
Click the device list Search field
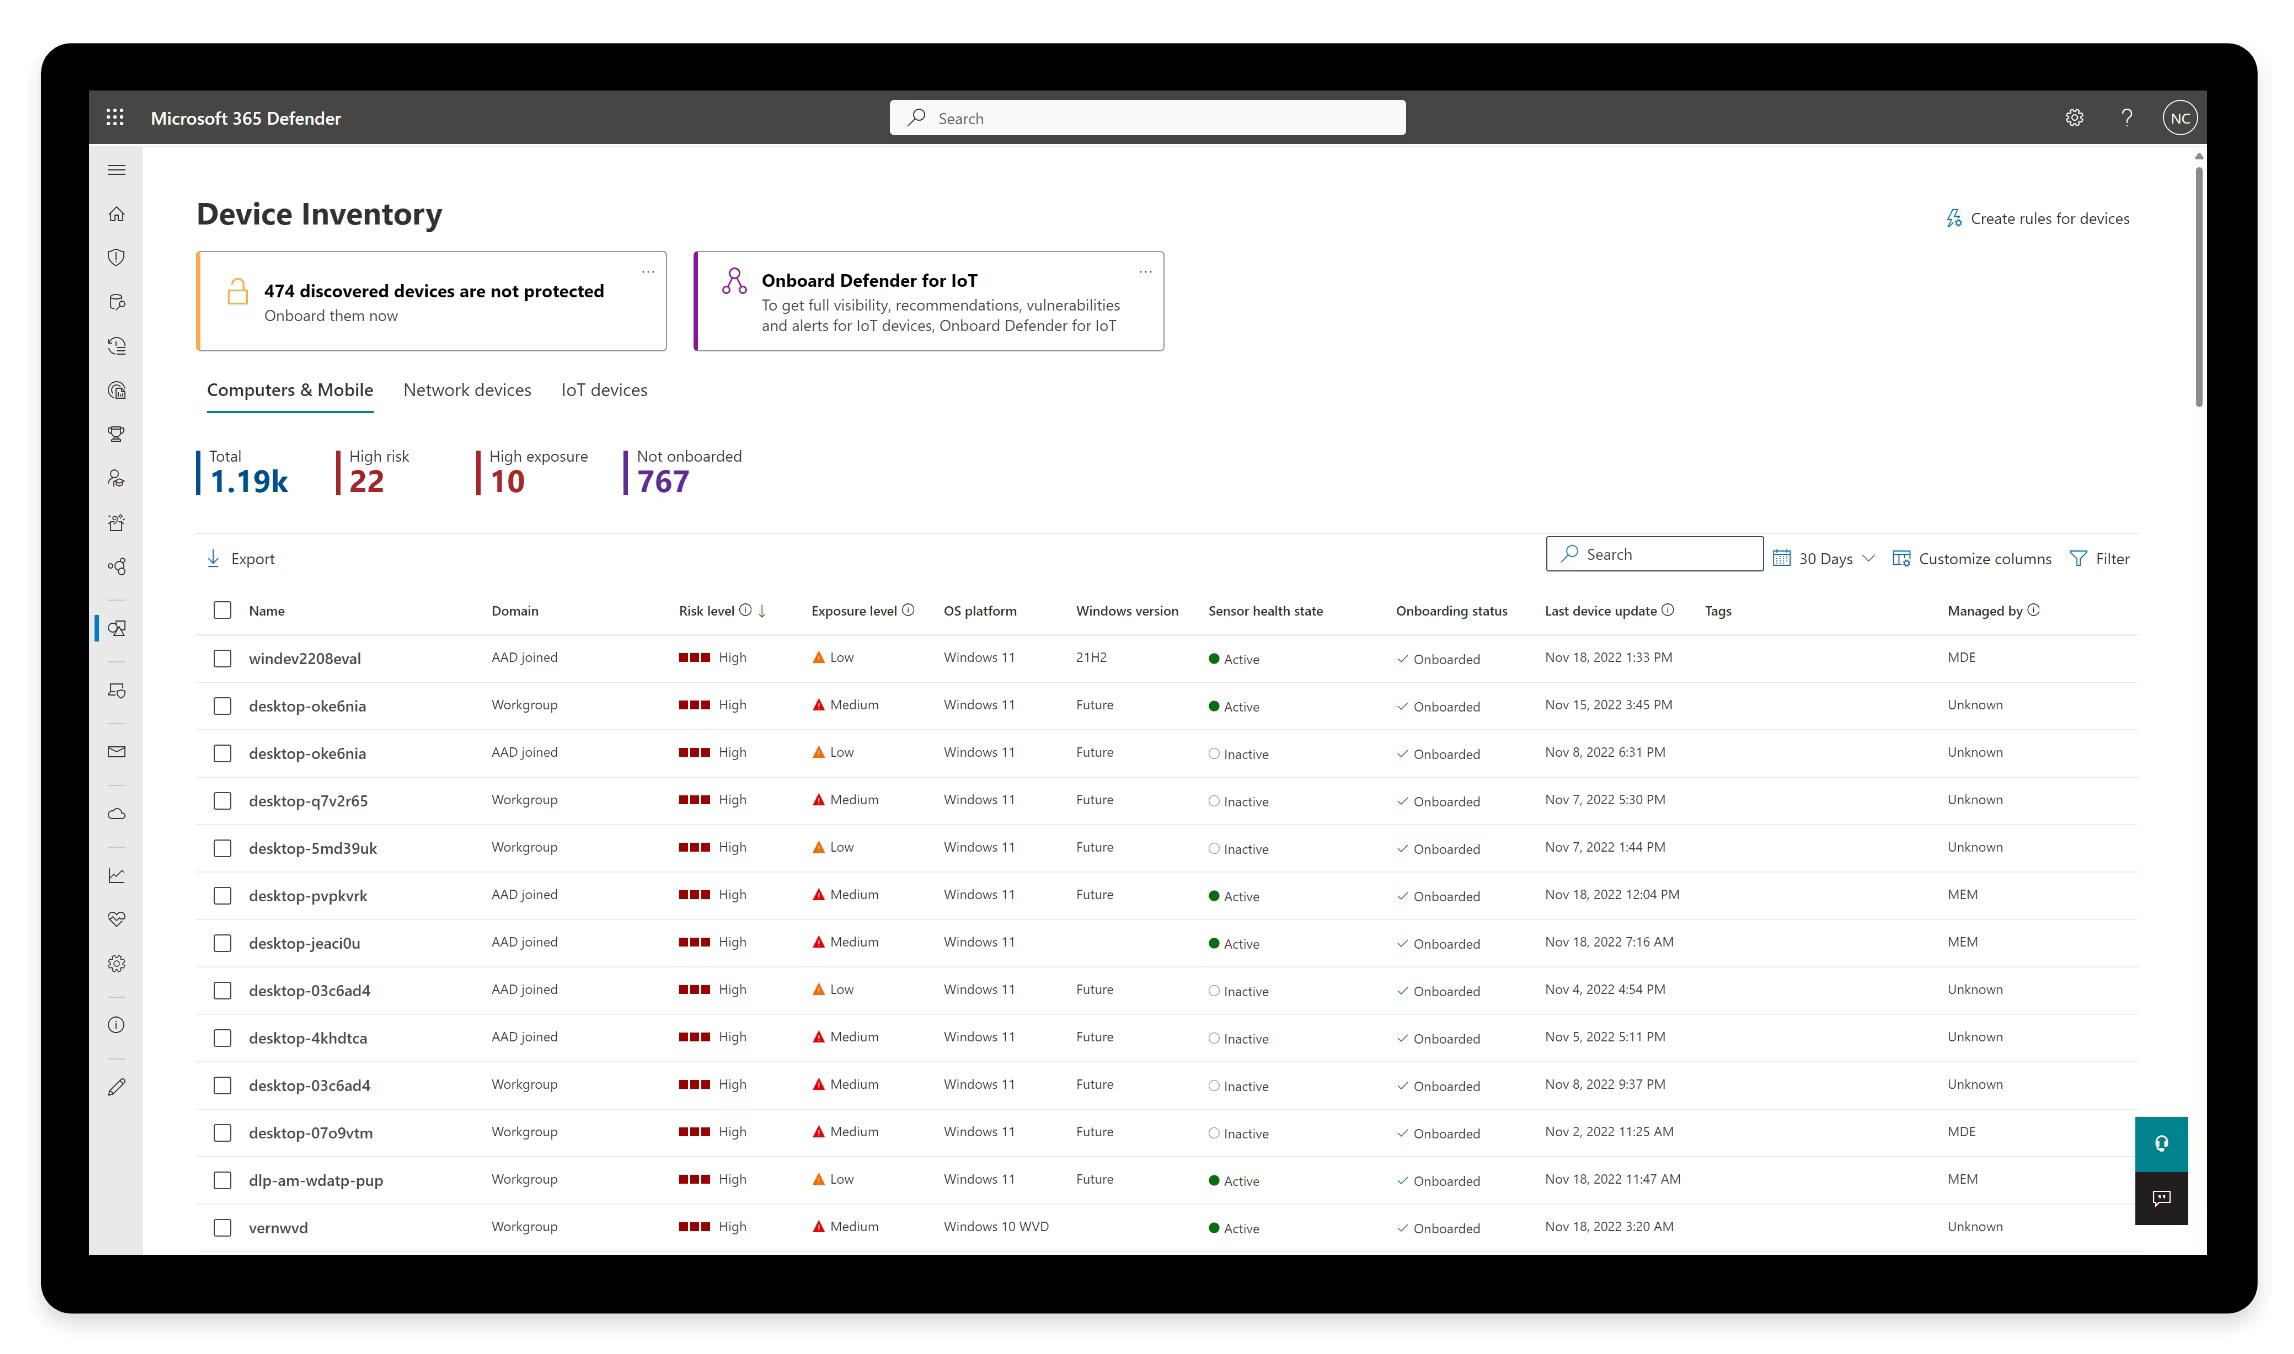1654,554
